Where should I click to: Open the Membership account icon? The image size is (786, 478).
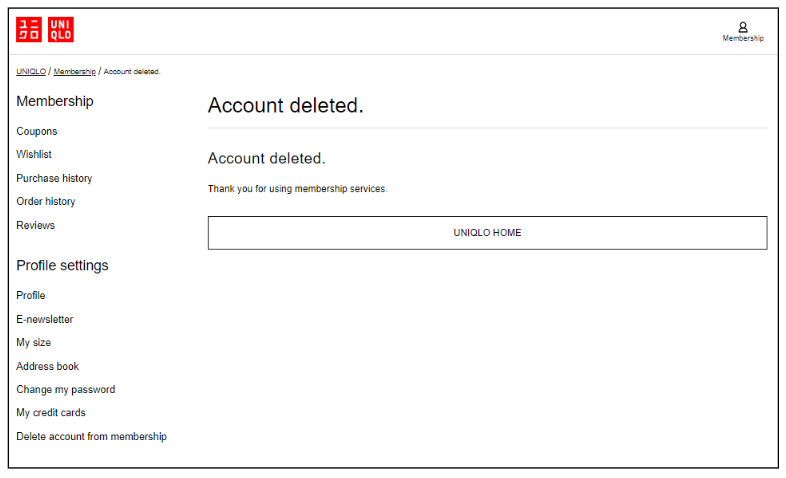[x=743, y=27]
